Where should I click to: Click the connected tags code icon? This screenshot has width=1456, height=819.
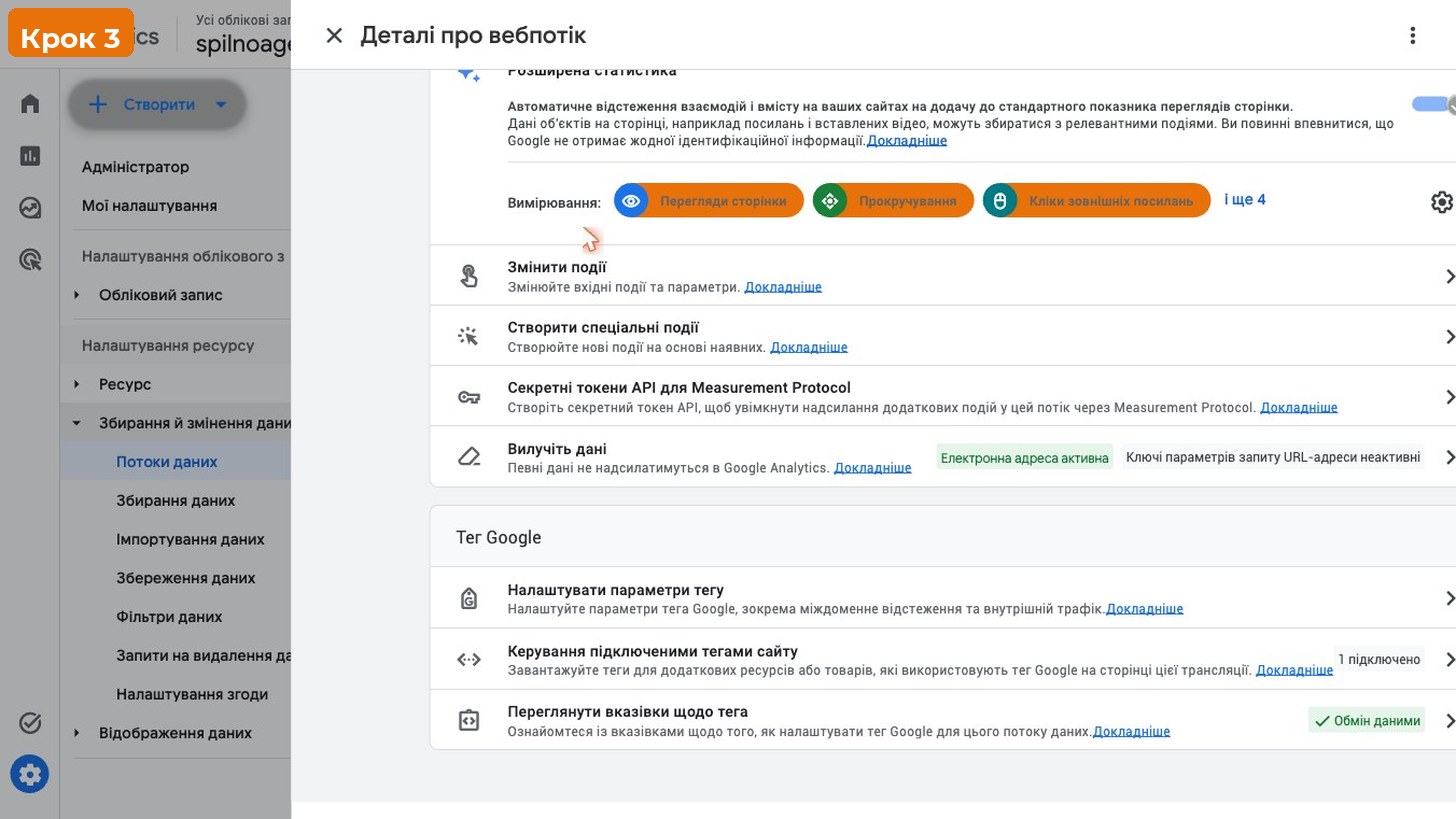click(469, 659)
